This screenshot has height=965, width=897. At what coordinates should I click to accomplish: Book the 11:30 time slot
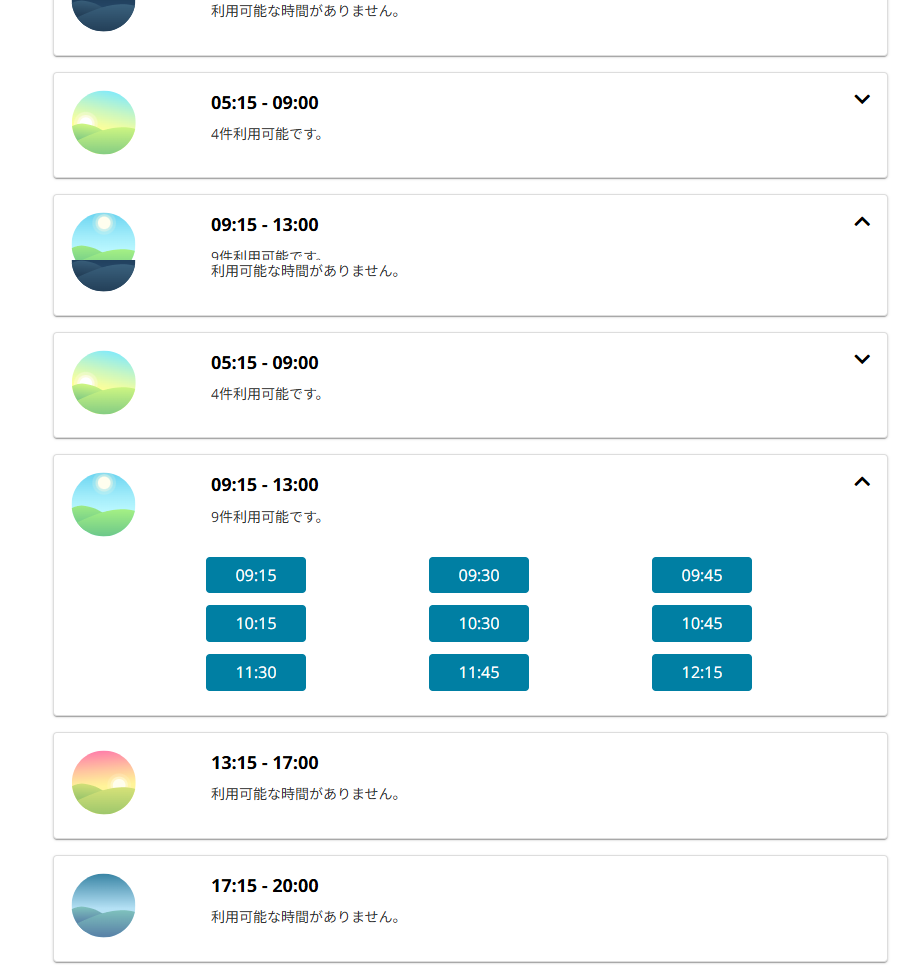256,672
